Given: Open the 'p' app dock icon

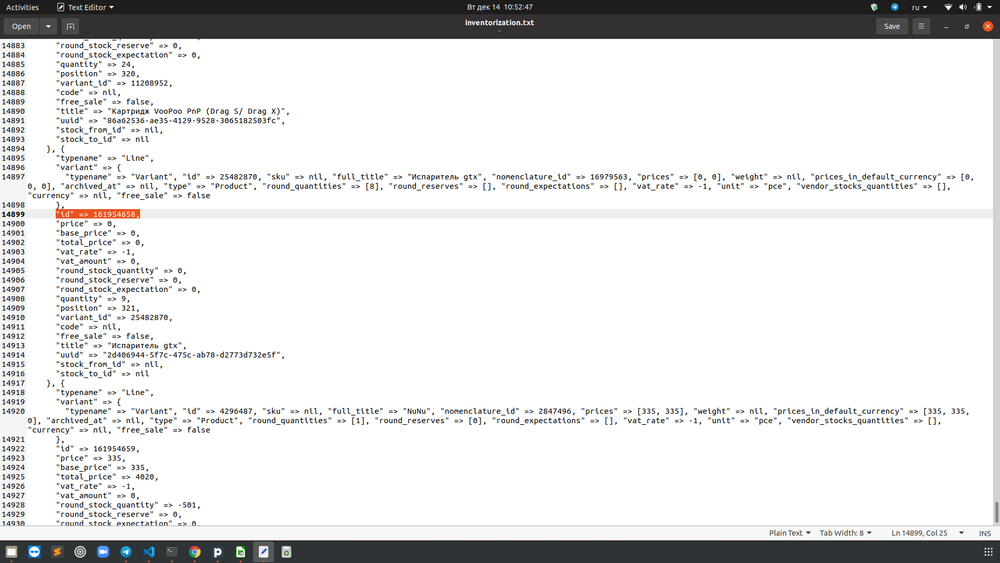Looking at the screenshot, I should (217, 552).
